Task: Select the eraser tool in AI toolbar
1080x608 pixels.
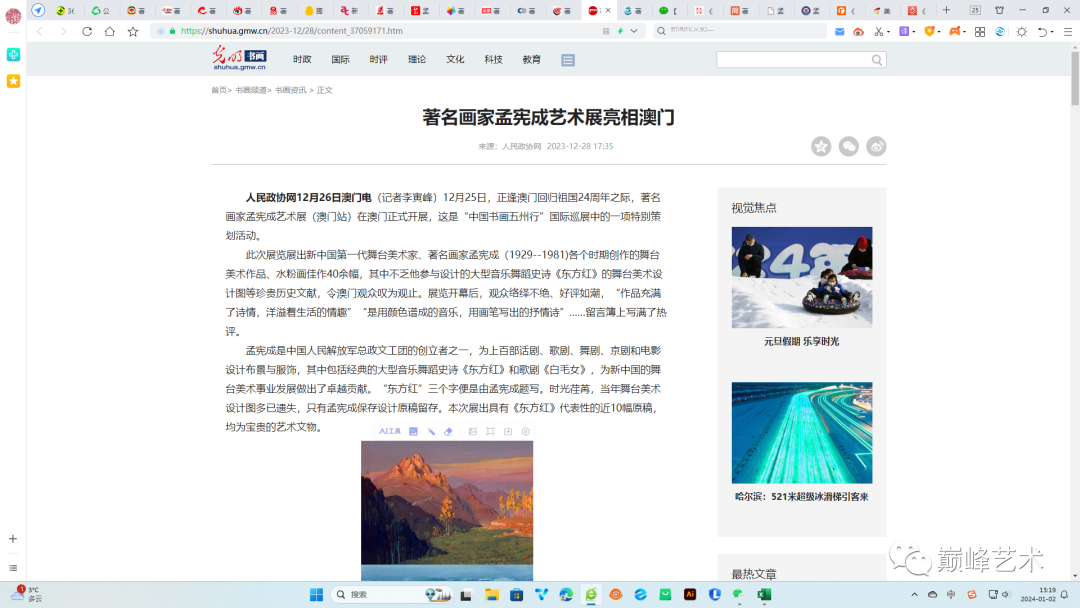Action: point(449,431)
